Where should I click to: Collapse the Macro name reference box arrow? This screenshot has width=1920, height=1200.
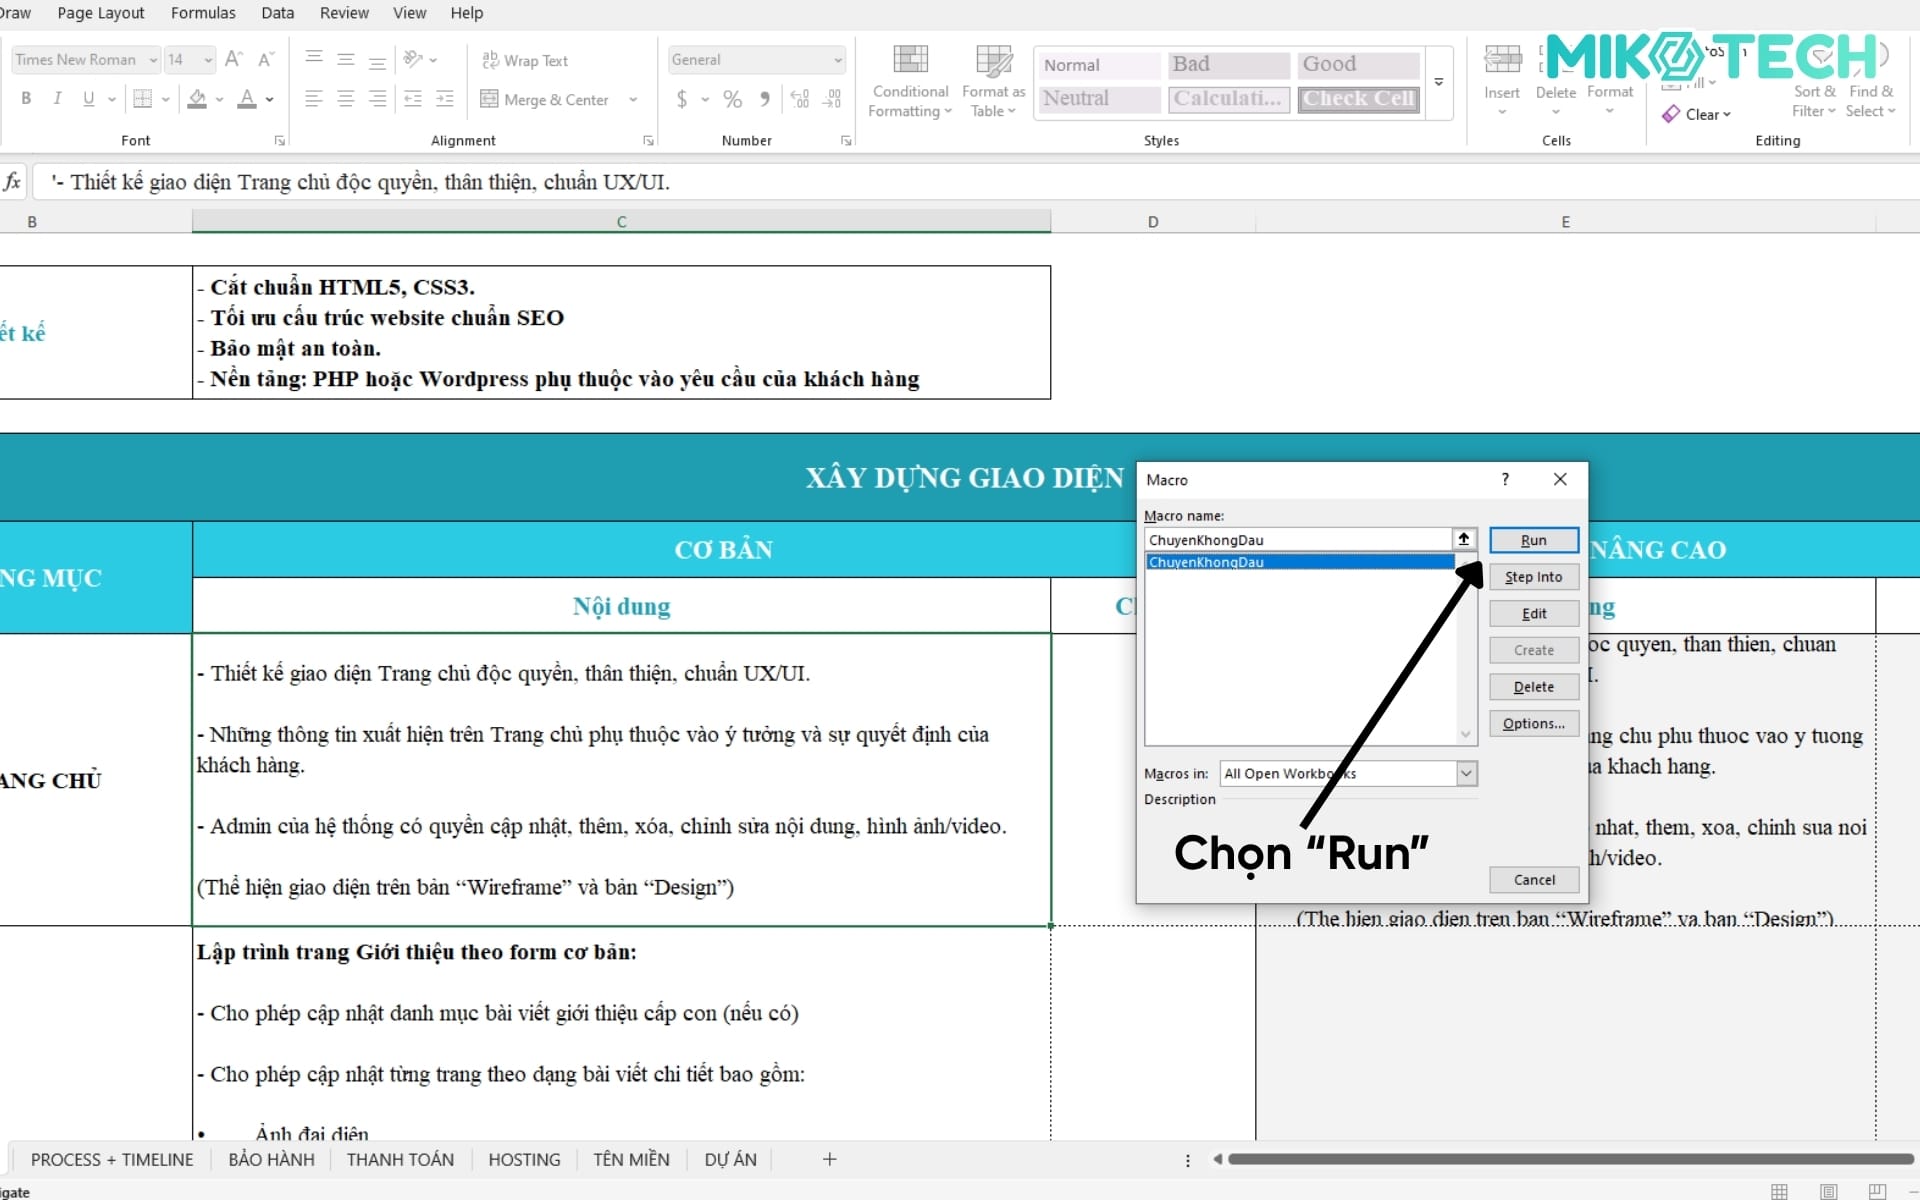point(1464,539)
